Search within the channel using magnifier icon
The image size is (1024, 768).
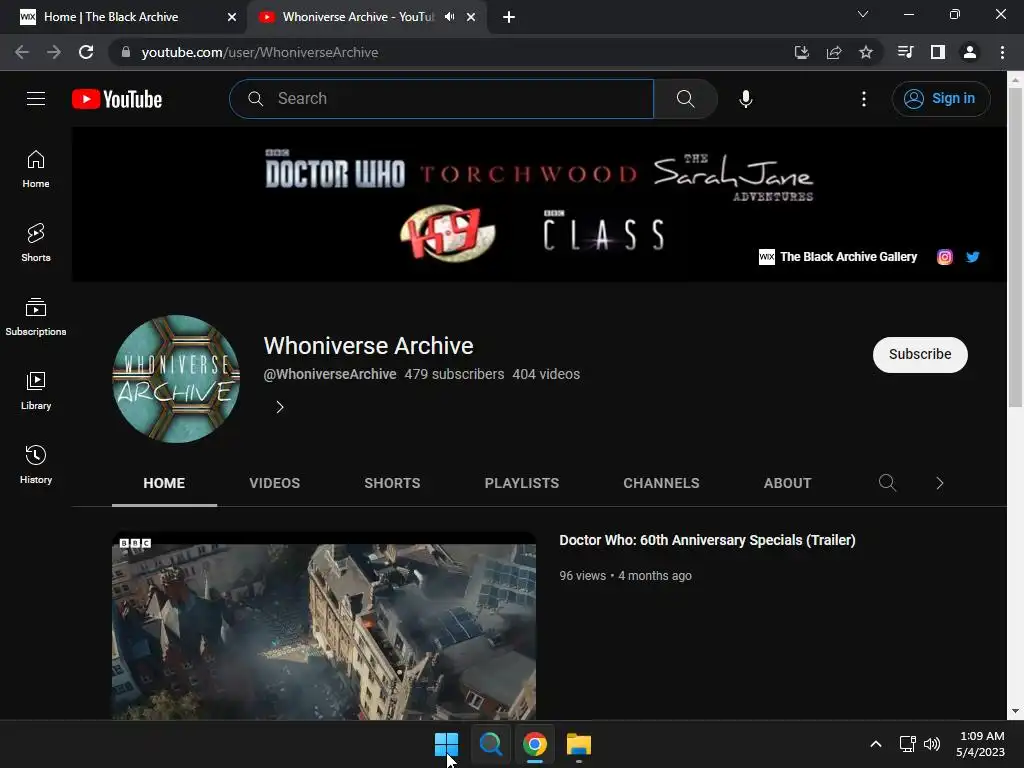(887, 483)
